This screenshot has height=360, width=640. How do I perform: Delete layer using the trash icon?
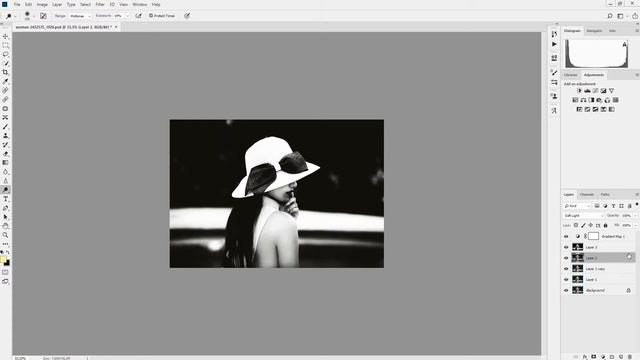point(630,357)
